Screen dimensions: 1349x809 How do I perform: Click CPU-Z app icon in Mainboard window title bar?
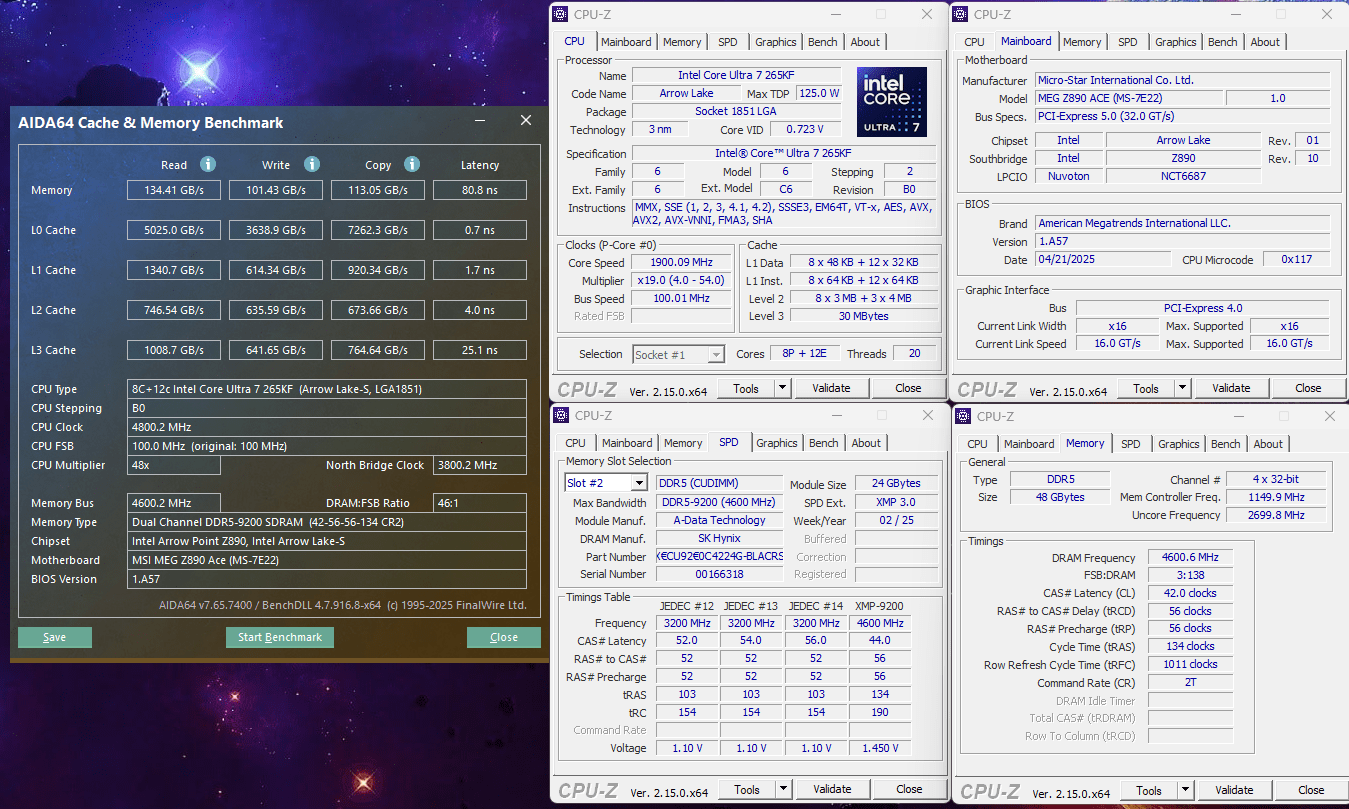coord(961,14)
